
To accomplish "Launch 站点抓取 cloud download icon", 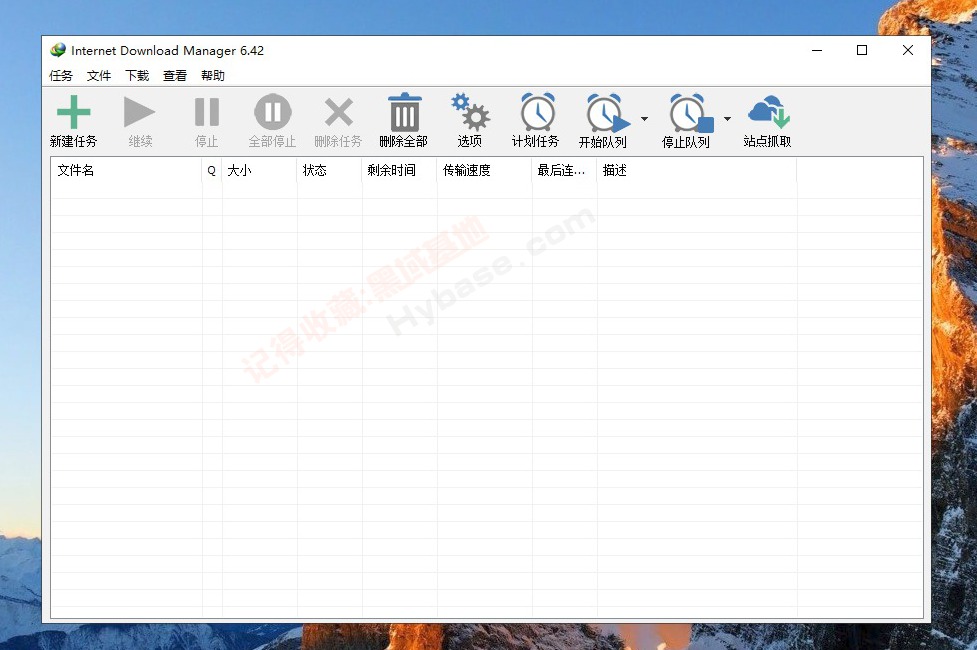I will tap(769, 112).
